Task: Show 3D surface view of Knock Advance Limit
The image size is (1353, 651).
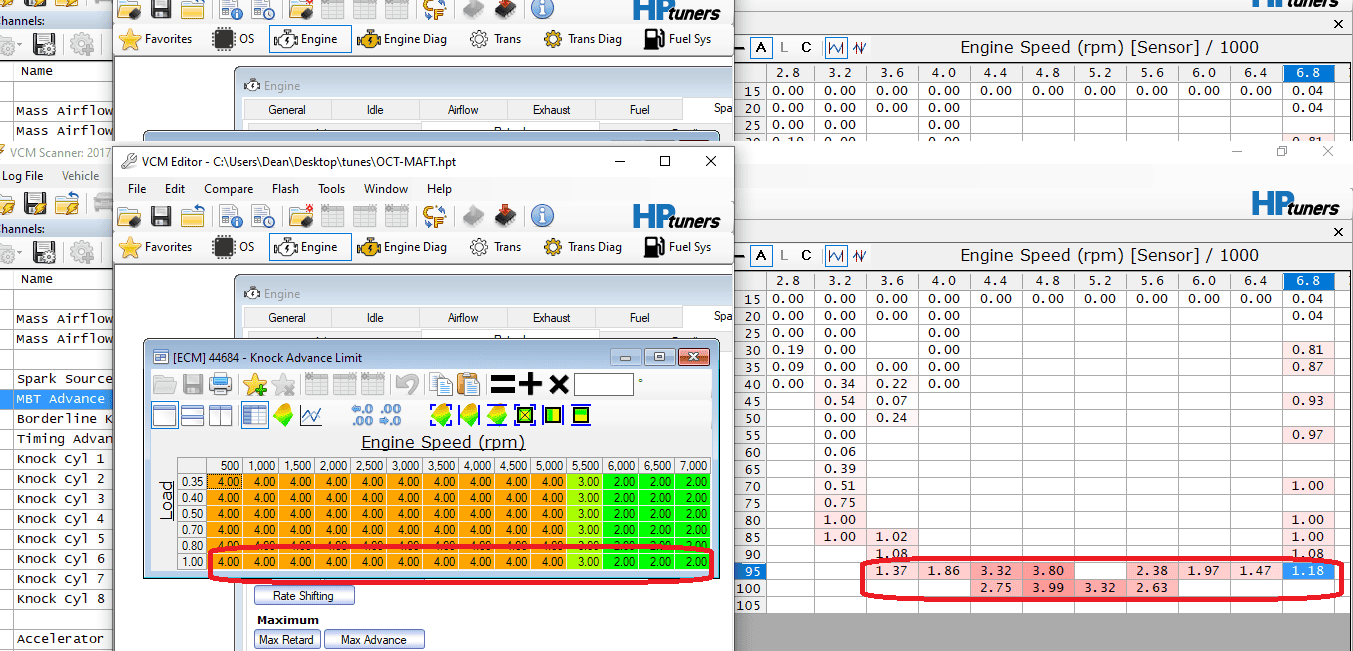Action: coord(283,415)
